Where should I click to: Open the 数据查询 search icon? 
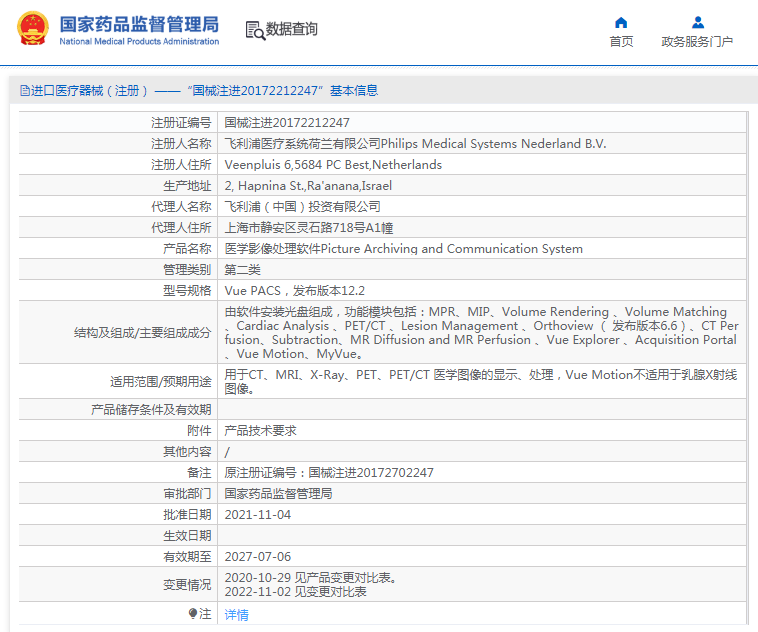(255, 30)
